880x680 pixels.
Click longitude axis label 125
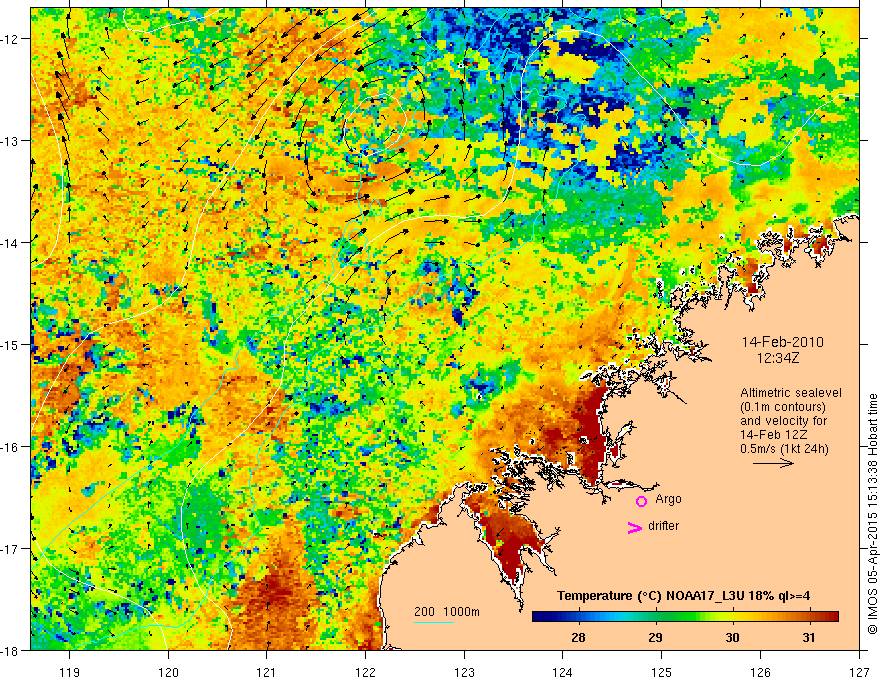tap(662, 672)
